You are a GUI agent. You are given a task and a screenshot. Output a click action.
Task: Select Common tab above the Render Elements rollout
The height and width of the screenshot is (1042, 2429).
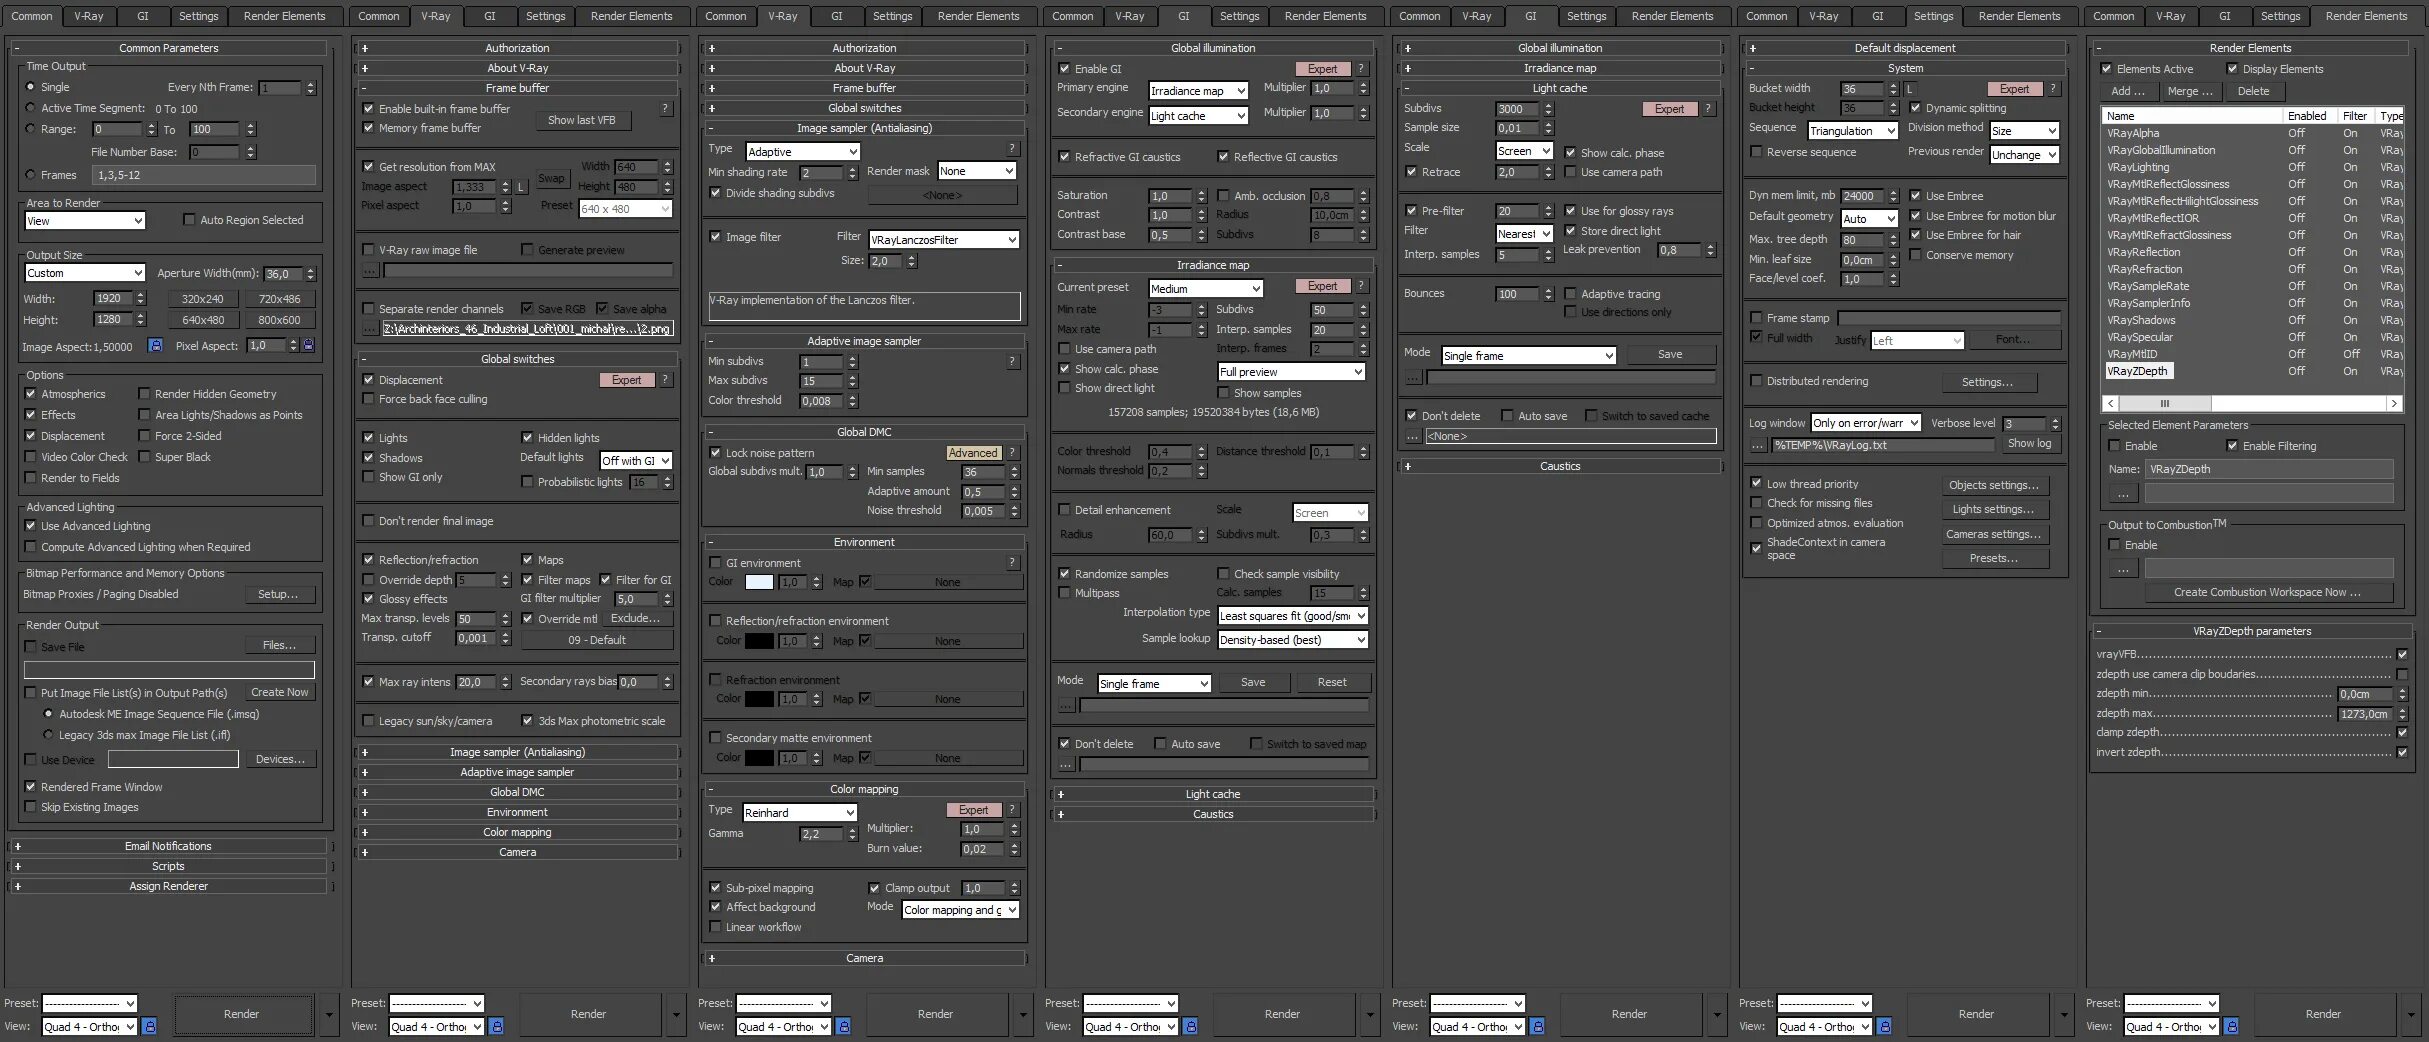point(2114,16)
